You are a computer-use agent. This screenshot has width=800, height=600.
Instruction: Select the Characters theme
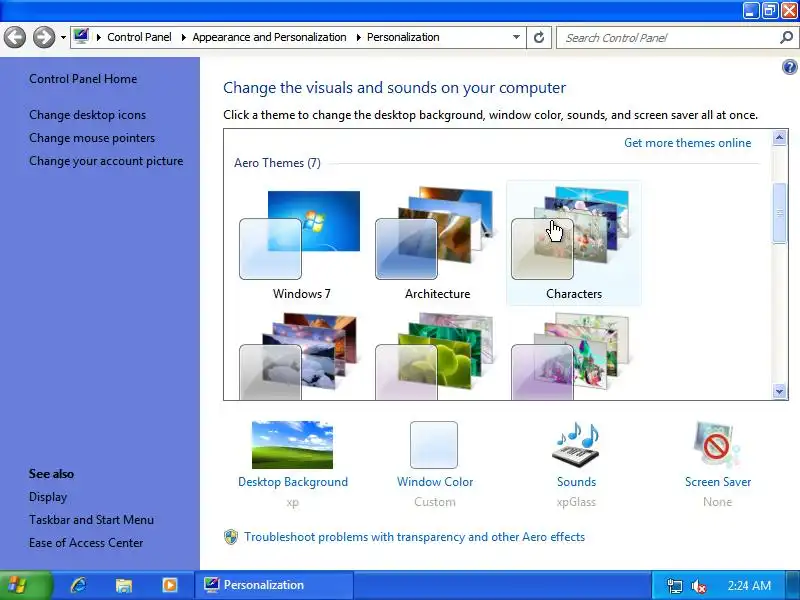click(x=573, y=243)
